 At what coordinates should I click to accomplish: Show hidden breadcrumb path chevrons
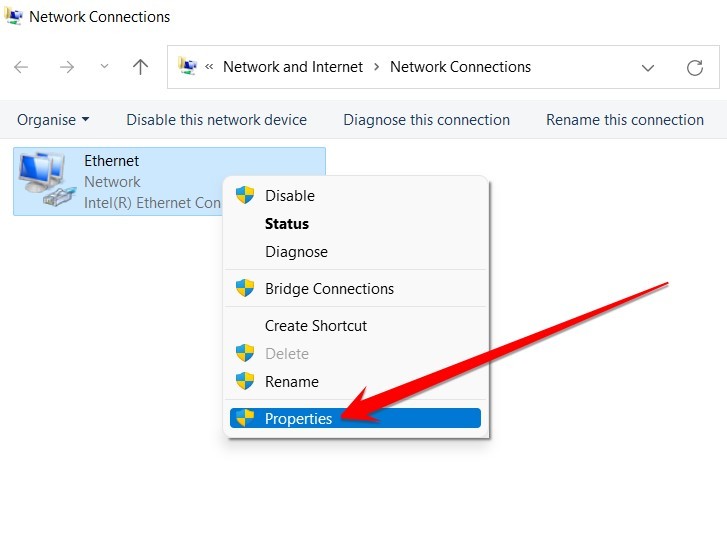click(209, 67)
